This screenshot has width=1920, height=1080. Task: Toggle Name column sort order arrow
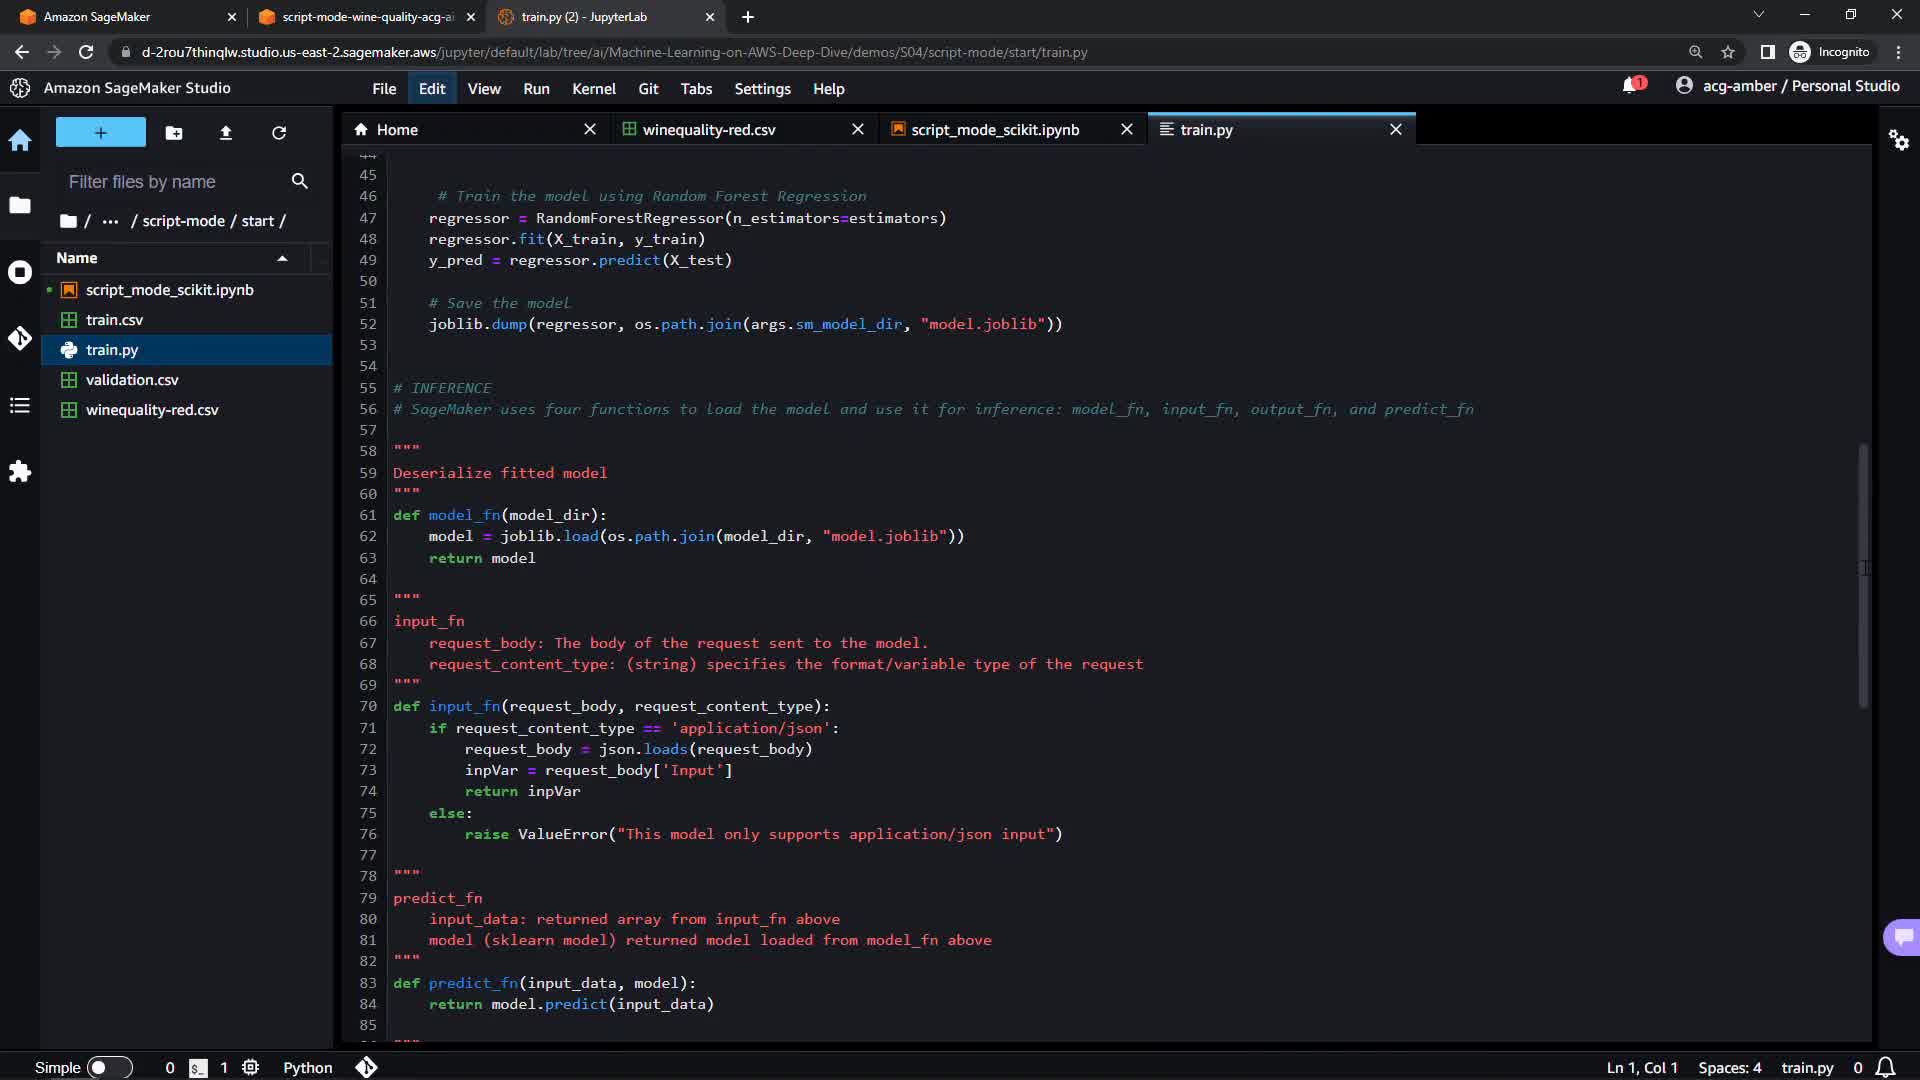282,258
